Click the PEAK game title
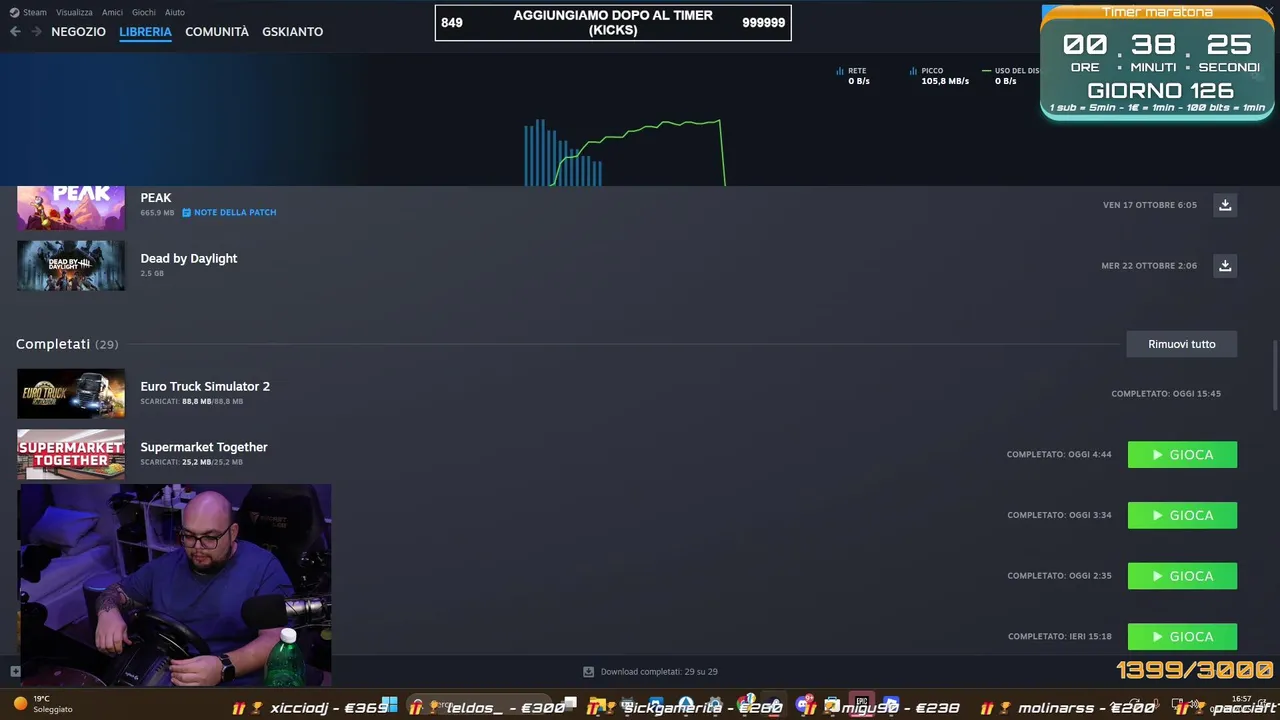The width and height of the screenshot is (1280, 720). point(156,198)
